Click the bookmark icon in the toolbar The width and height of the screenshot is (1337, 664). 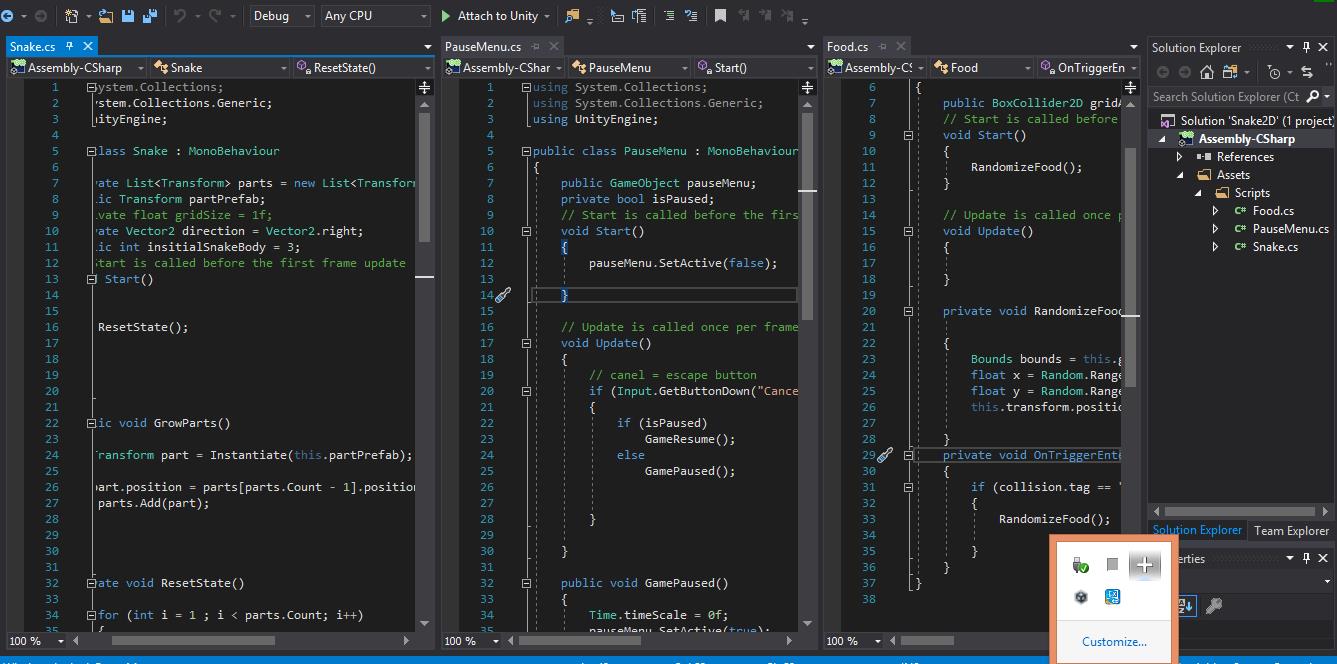[x=720, y=16]
